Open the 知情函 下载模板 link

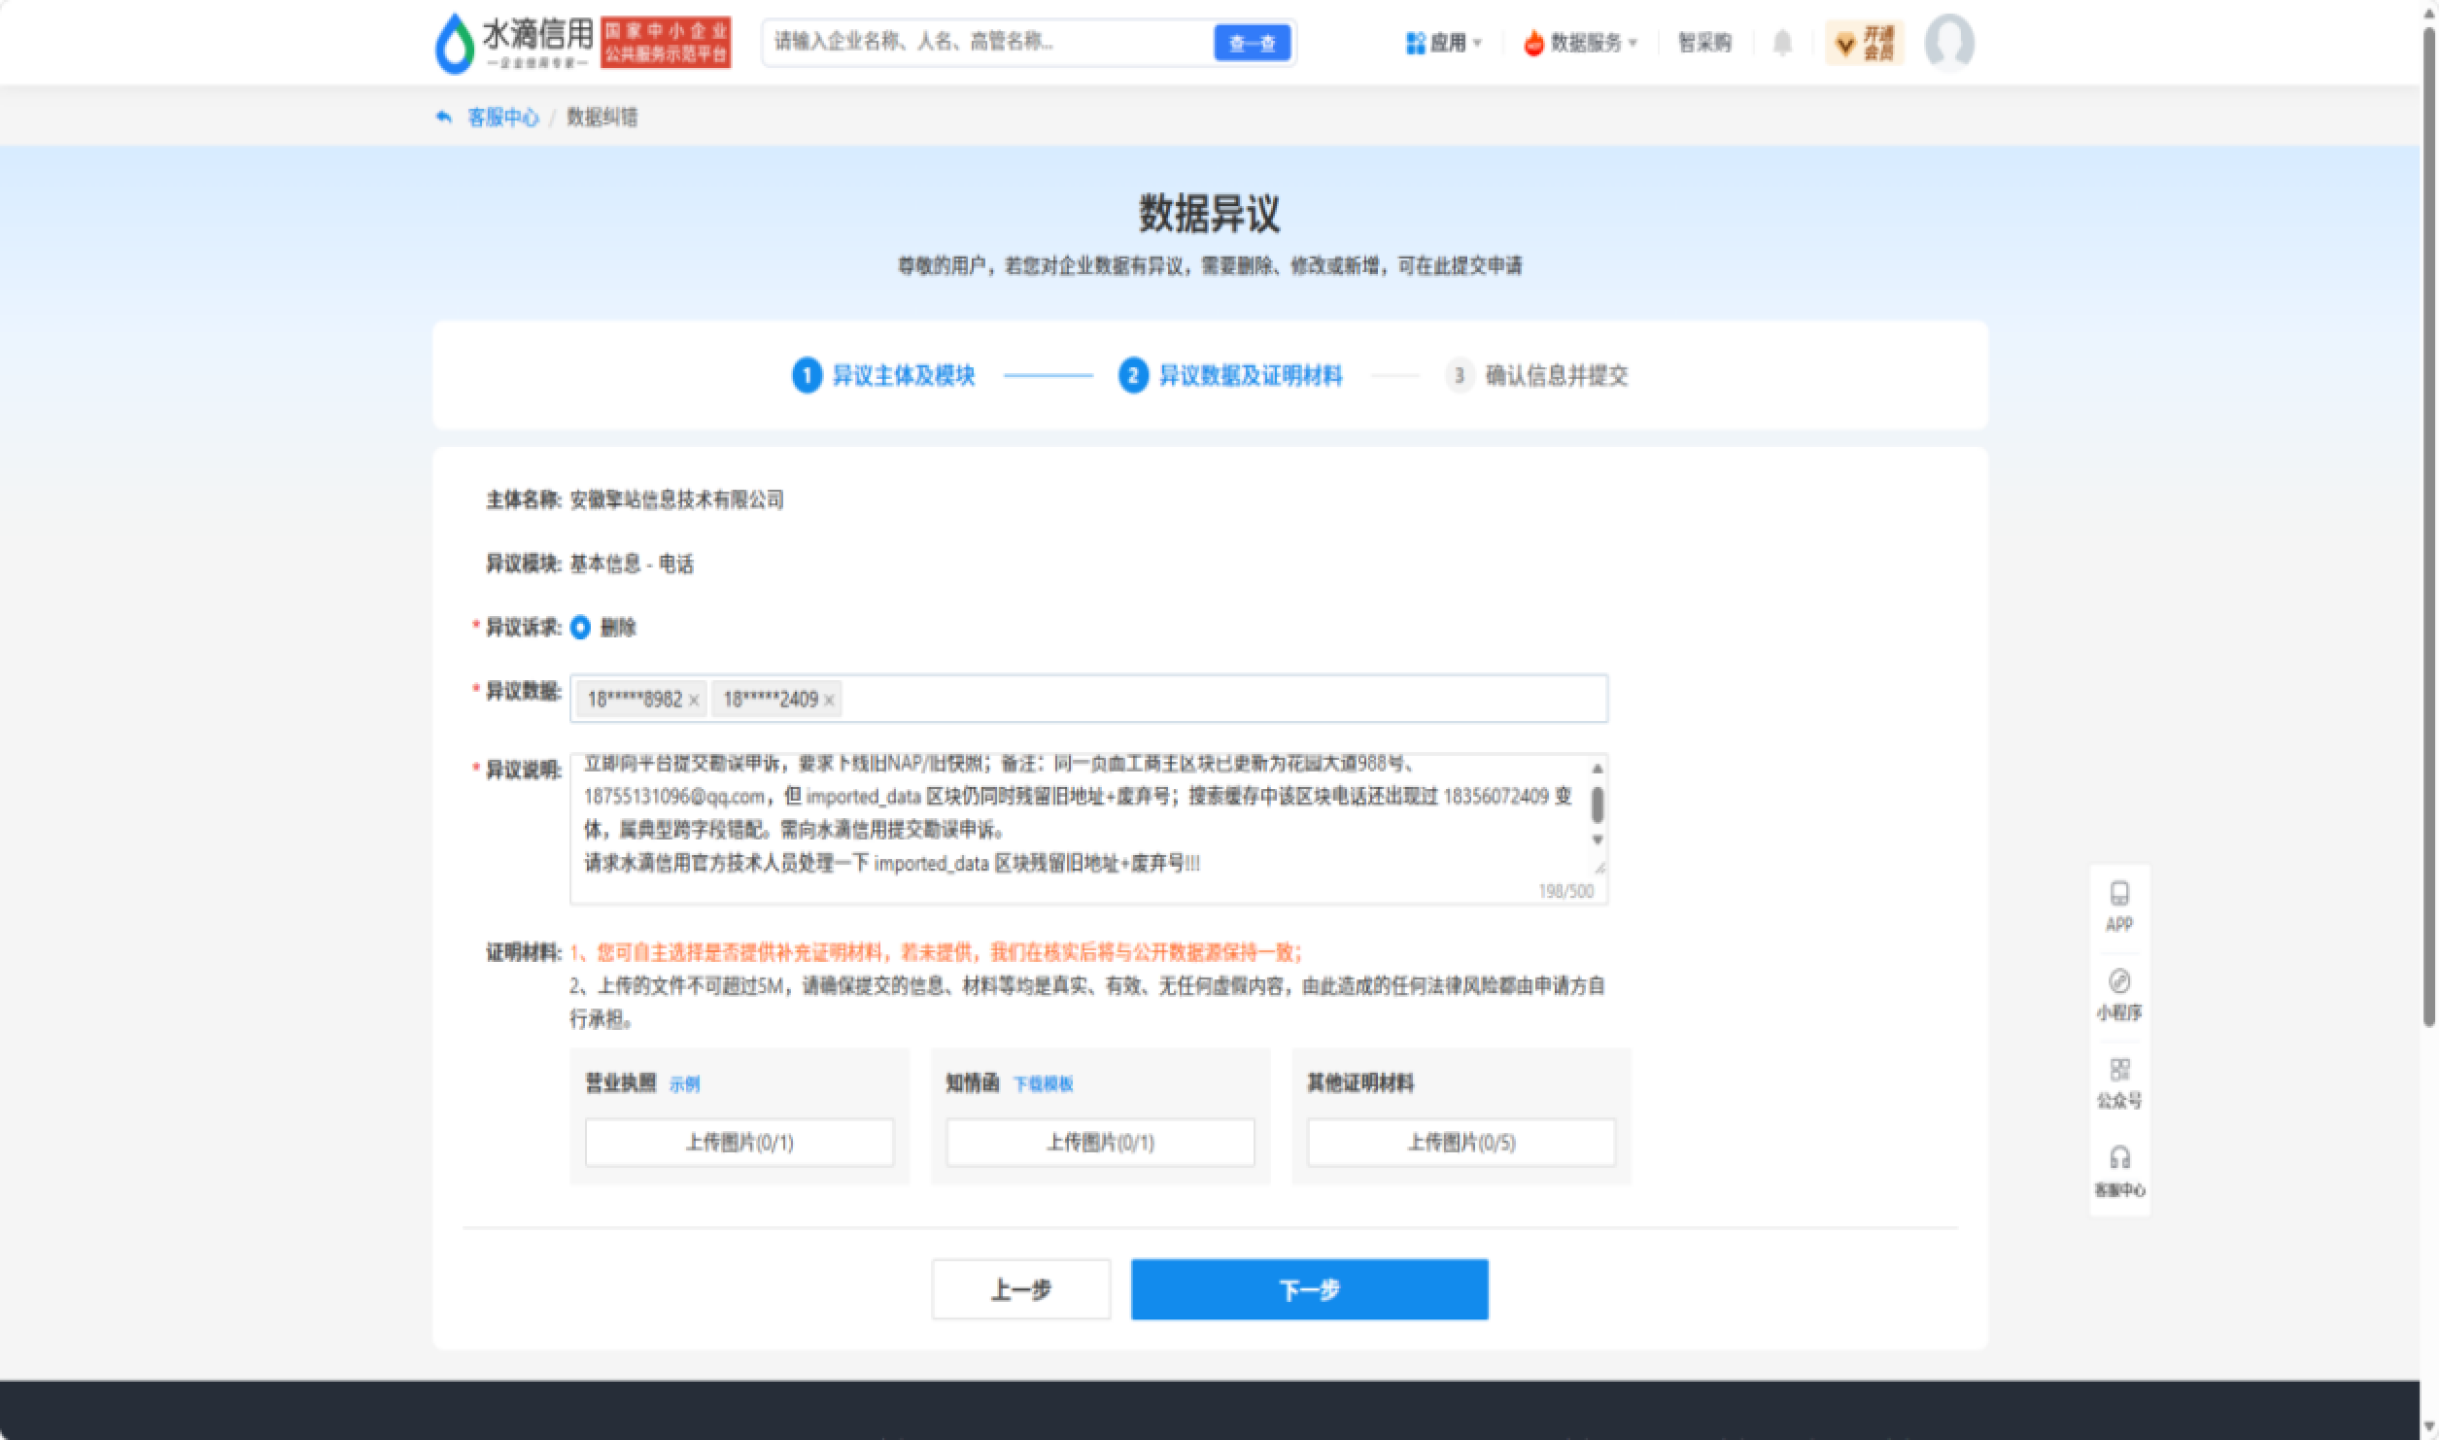click(x=1043, y=1084)
